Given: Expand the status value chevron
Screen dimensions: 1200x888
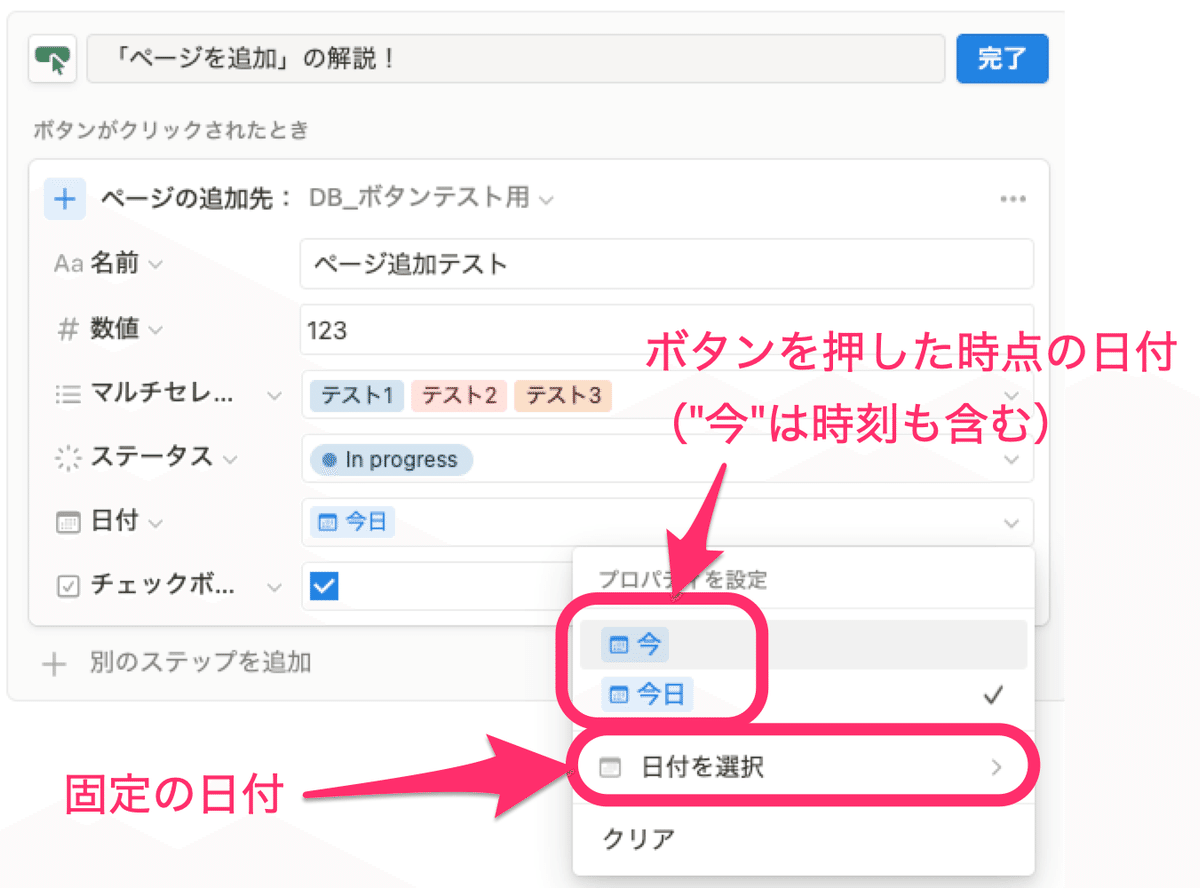Looking at the screenshot, I should [x=1011, y=460].
